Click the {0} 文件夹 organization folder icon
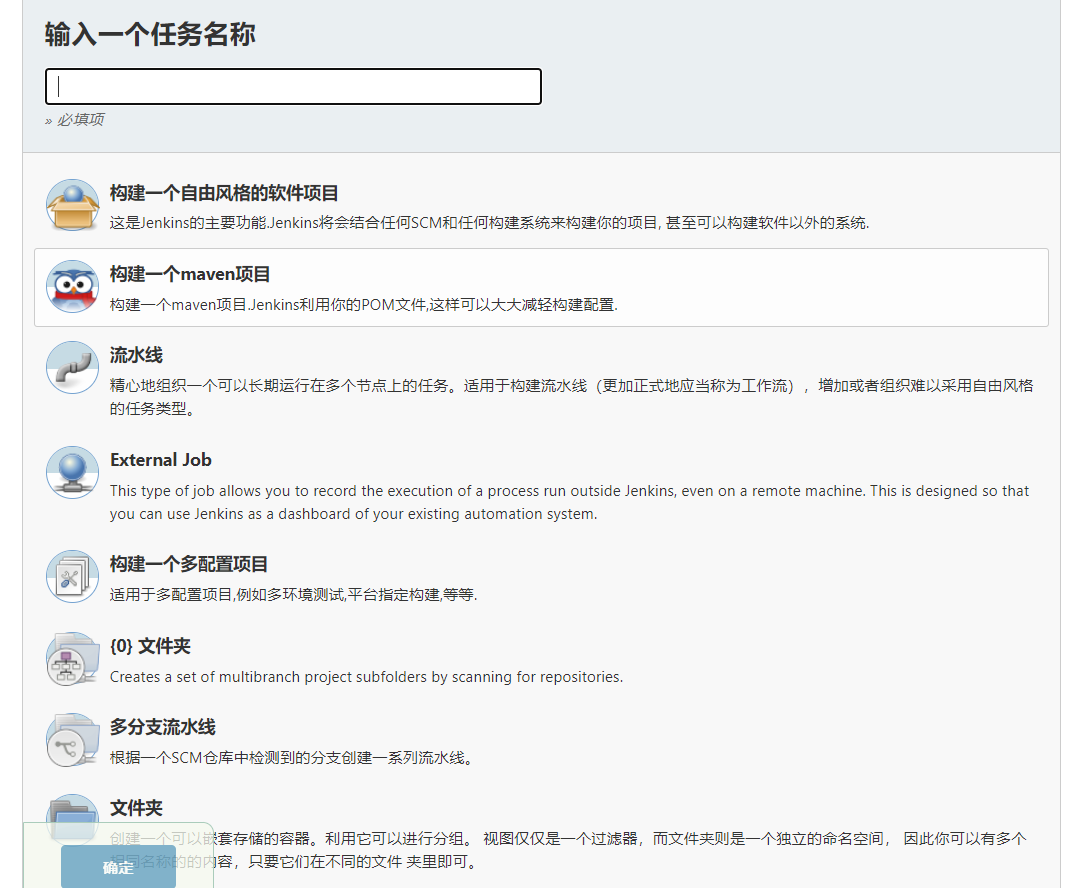Image resolution: width=1077 pixels, height=888 pixels. pos(73,659)
